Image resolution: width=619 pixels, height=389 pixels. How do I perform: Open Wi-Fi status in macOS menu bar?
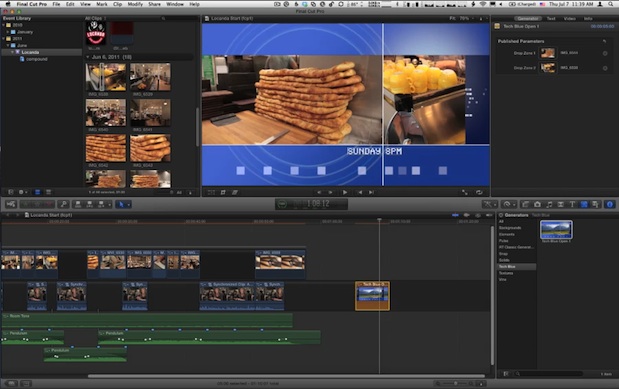[x=483, y=4]
